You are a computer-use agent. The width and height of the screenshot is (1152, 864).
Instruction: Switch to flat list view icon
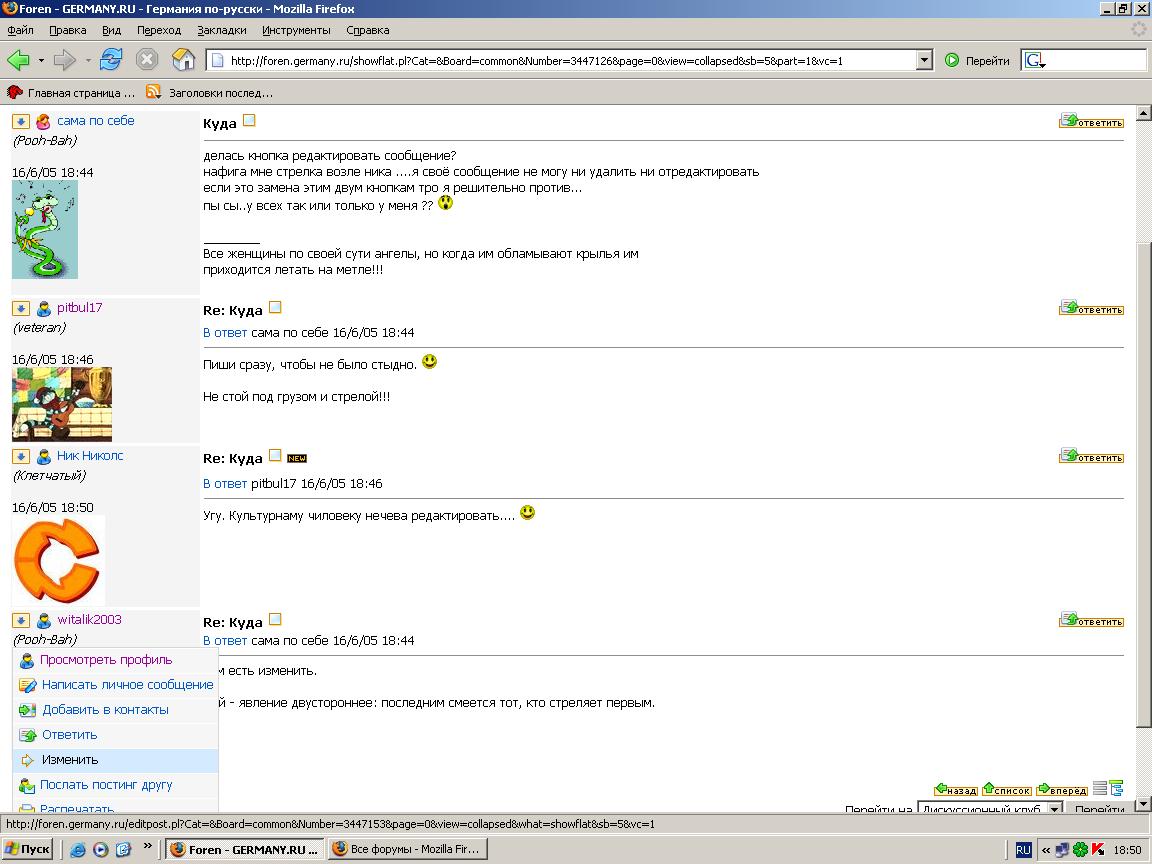tap(1100, 789)
